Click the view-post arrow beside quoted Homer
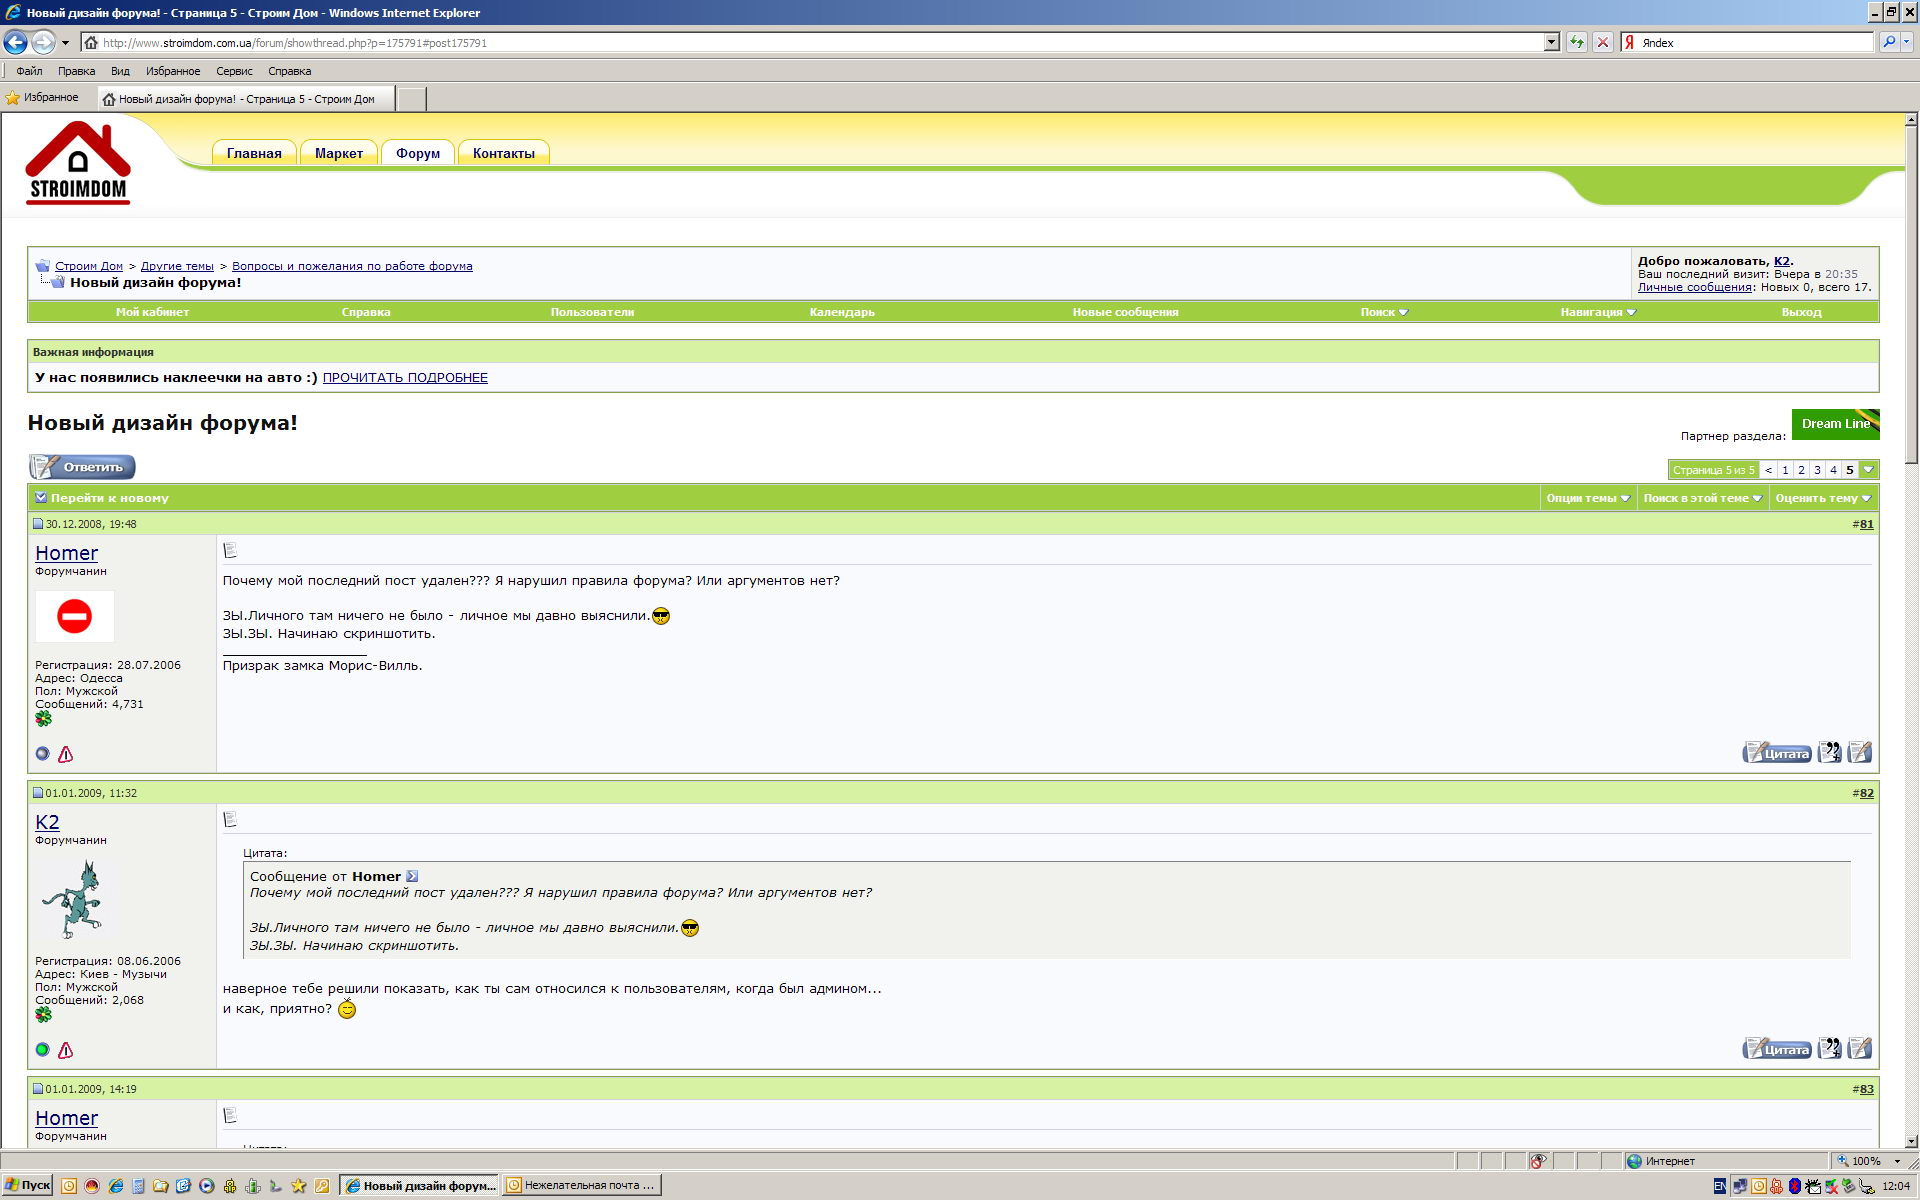Viewport: 1920px width, 1200px height. (412, 876)
